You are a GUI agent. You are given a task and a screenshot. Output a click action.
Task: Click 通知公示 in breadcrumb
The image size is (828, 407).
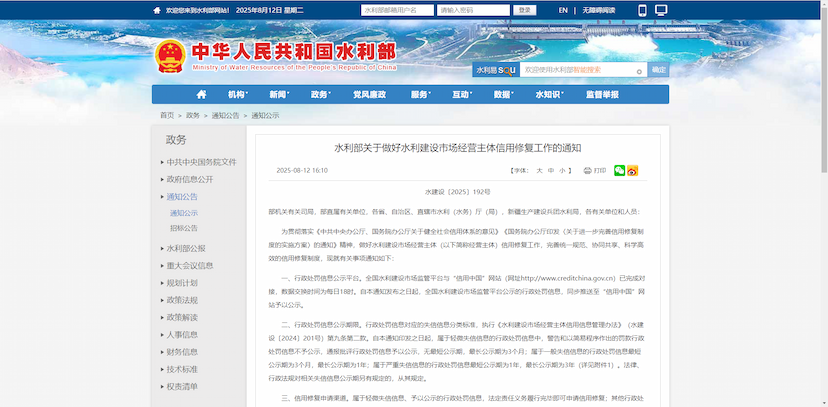[x=265, y=115]
